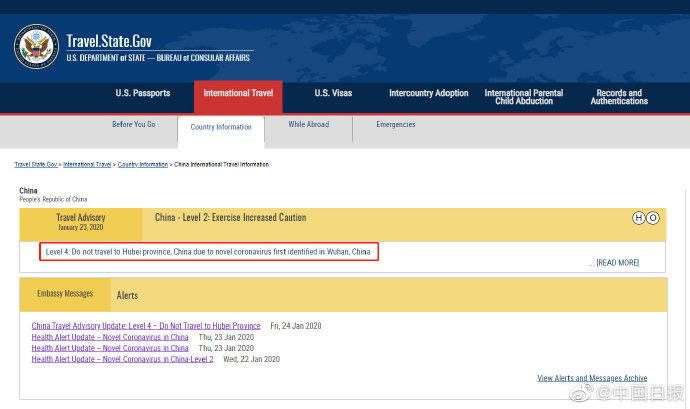Click the H icon in the advisory banner

639,218
